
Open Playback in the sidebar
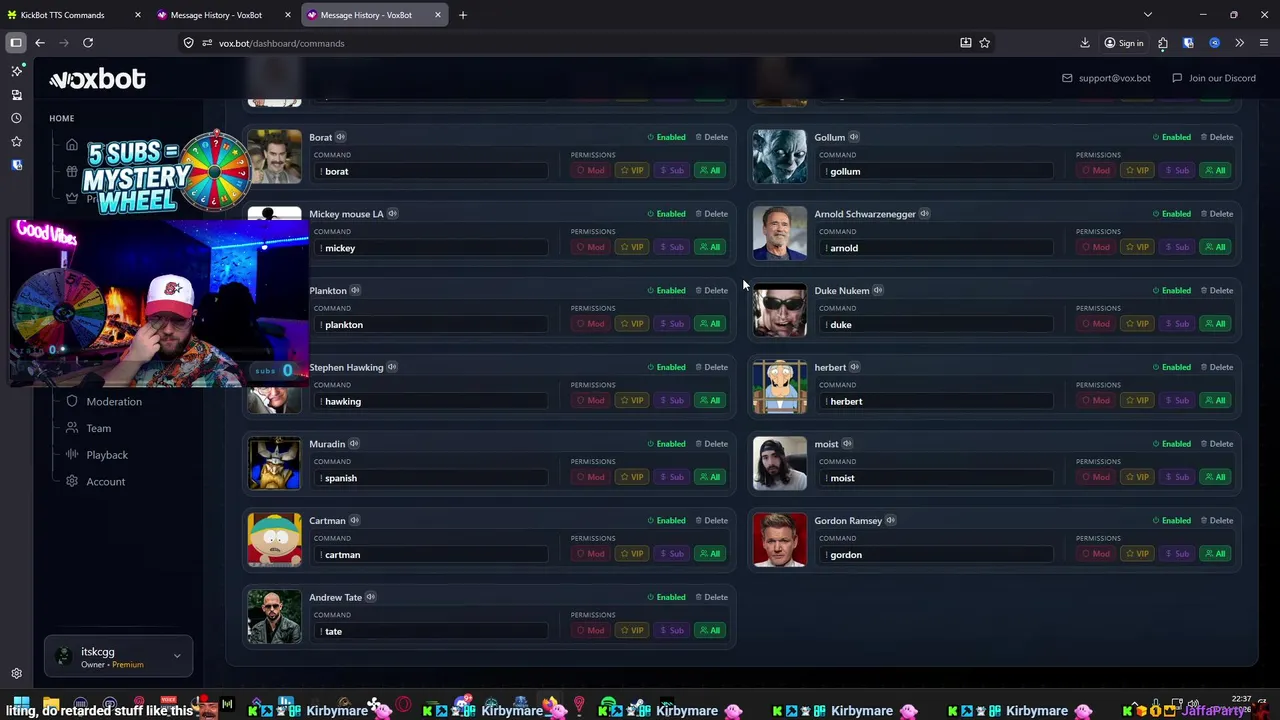pos(107,455)
